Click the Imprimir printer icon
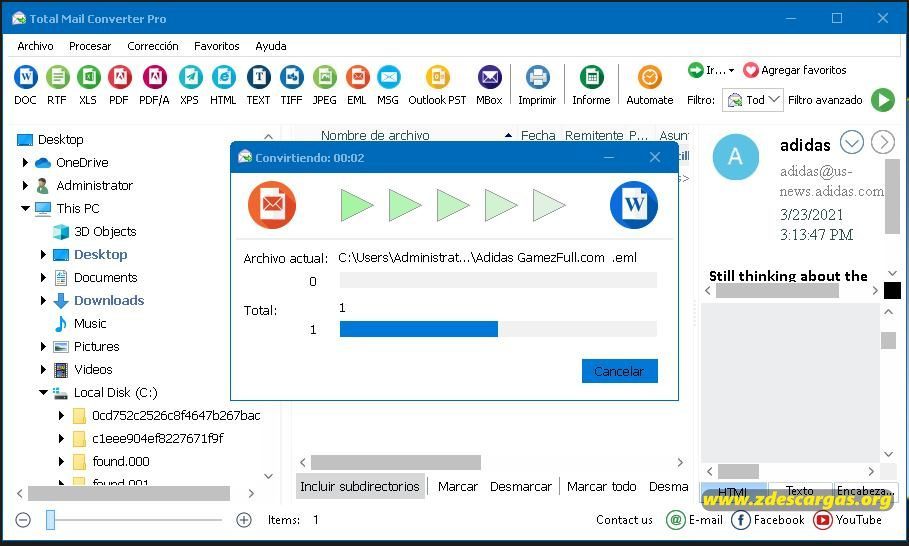 click(x=537, y=77)
